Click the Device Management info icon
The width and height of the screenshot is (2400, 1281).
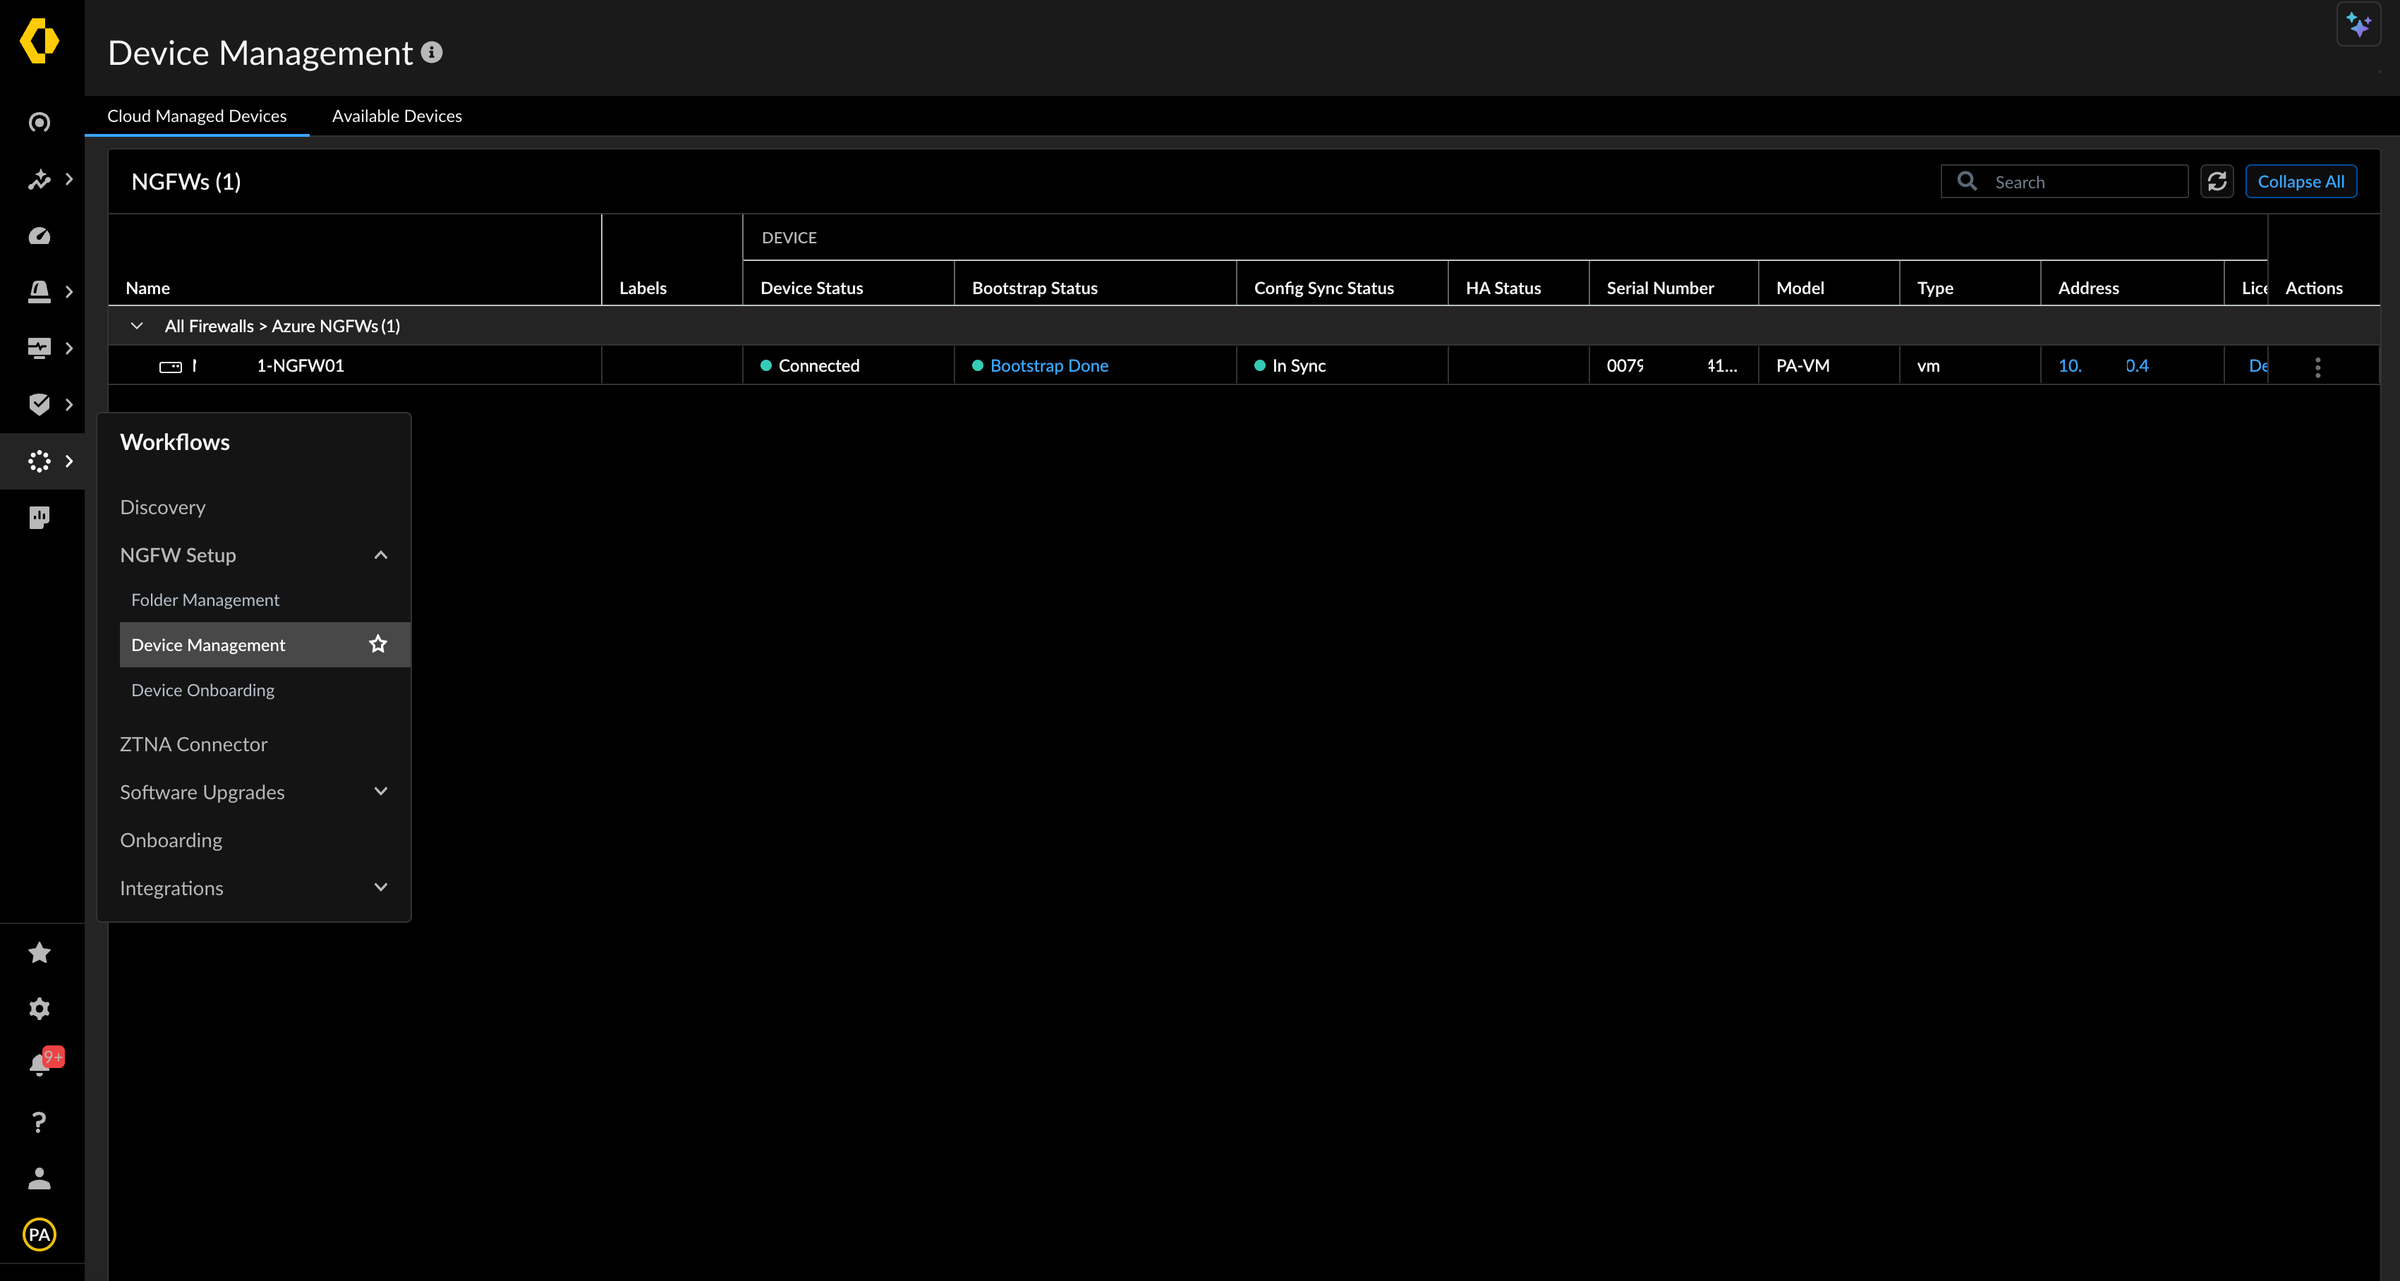pyautogui.click(x=432, y=52)
